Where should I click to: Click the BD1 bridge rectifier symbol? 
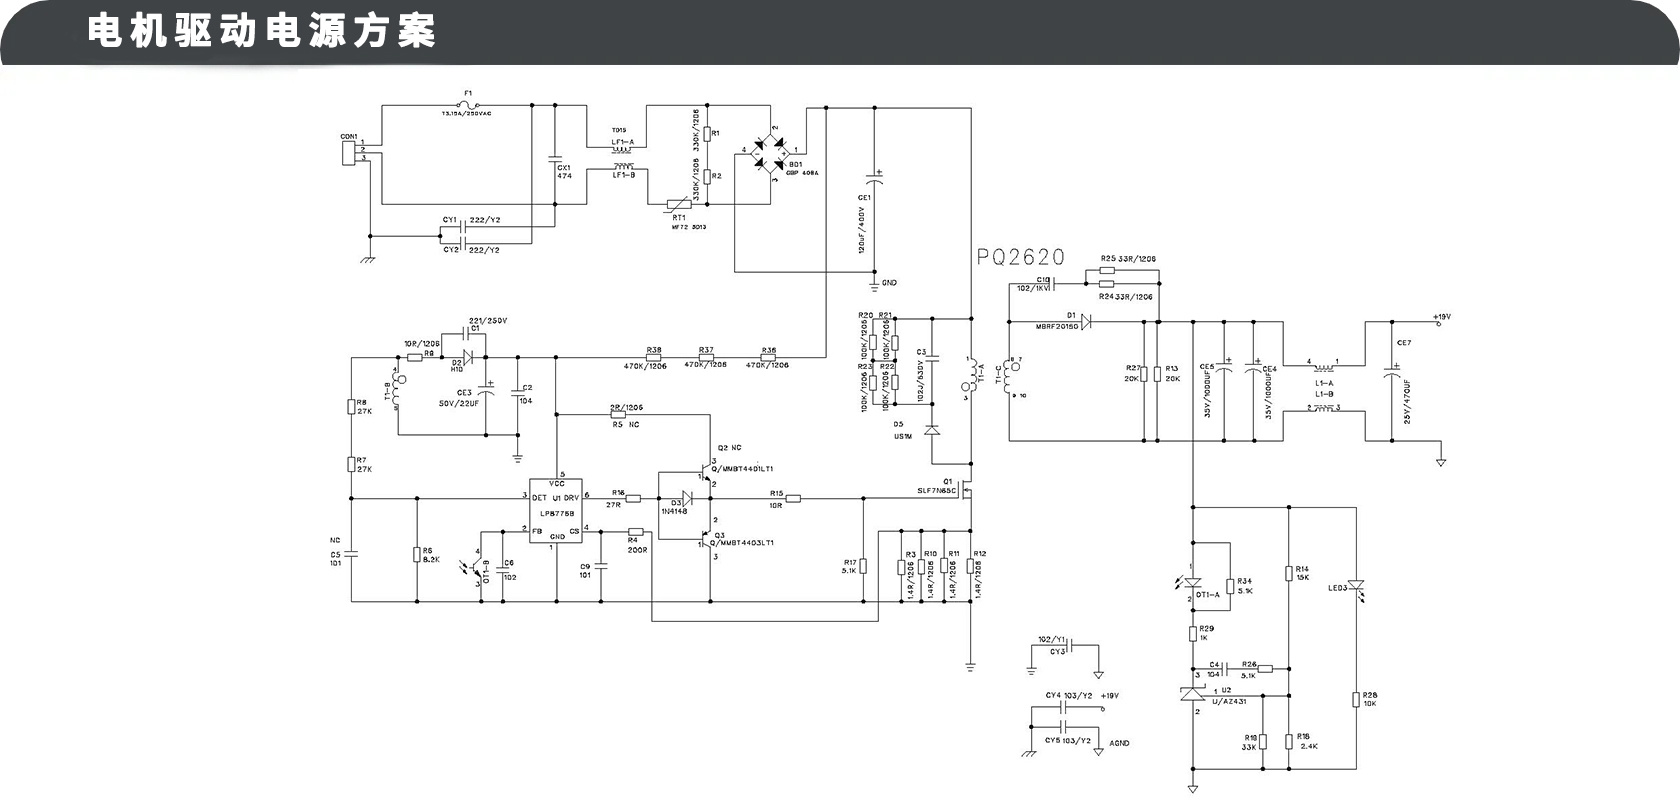click(770, 152)
